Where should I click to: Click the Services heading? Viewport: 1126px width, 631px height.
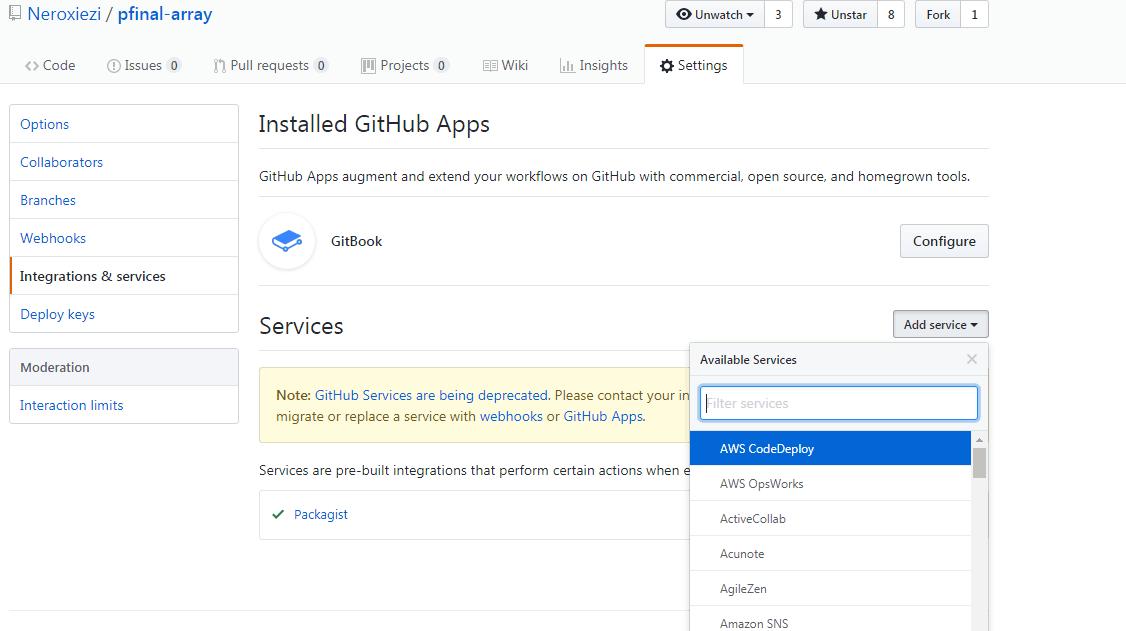click(301, 326)
